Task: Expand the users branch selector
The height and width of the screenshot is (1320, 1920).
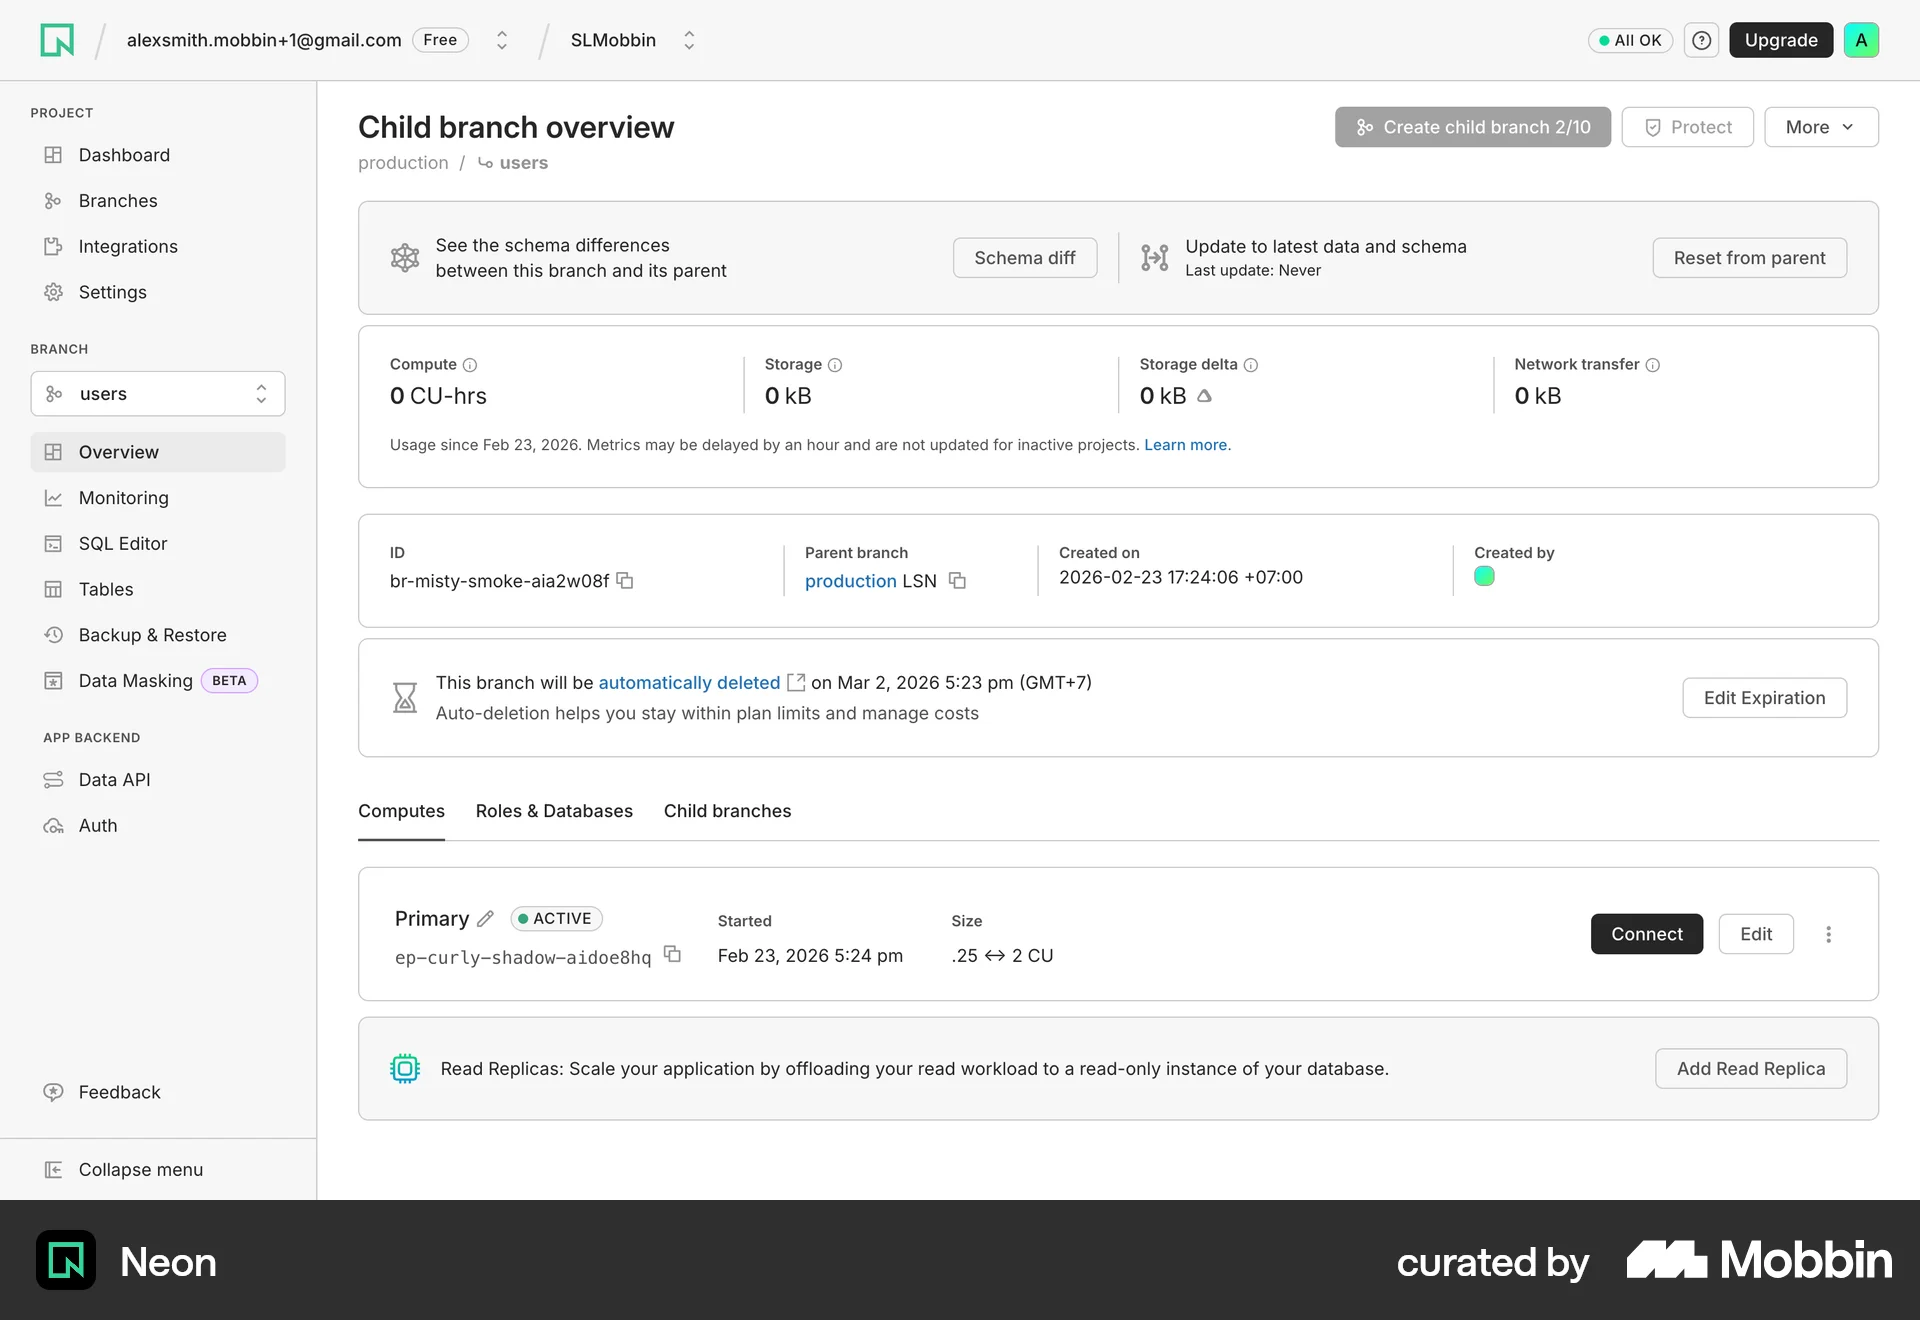Action: 158,394
